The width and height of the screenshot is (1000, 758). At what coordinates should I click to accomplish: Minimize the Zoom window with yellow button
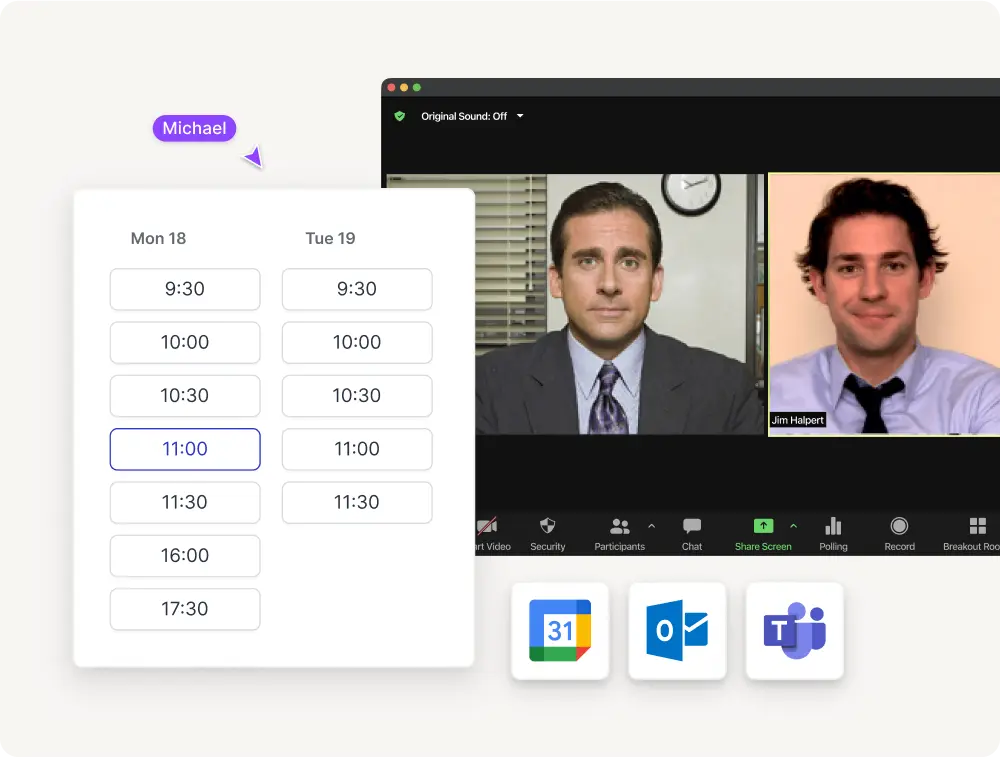[404, 87]
